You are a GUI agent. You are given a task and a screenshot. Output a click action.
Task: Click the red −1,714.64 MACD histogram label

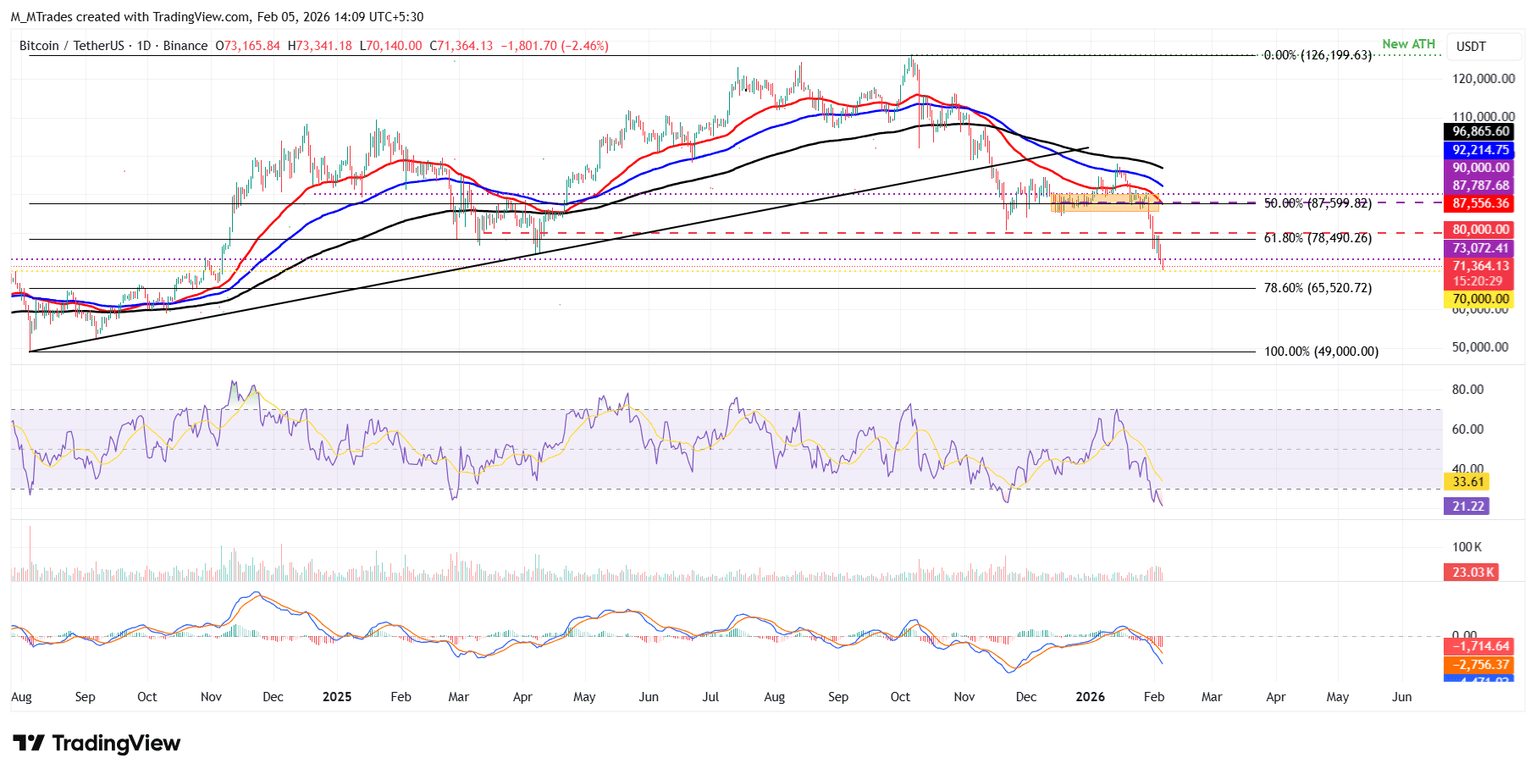coord(1478,646)
